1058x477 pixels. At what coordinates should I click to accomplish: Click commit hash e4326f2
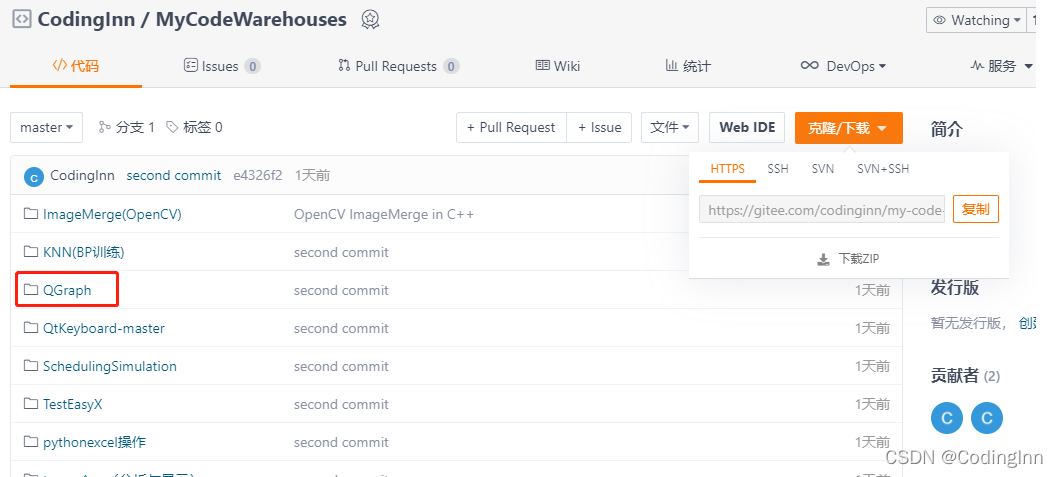point(258,175)
